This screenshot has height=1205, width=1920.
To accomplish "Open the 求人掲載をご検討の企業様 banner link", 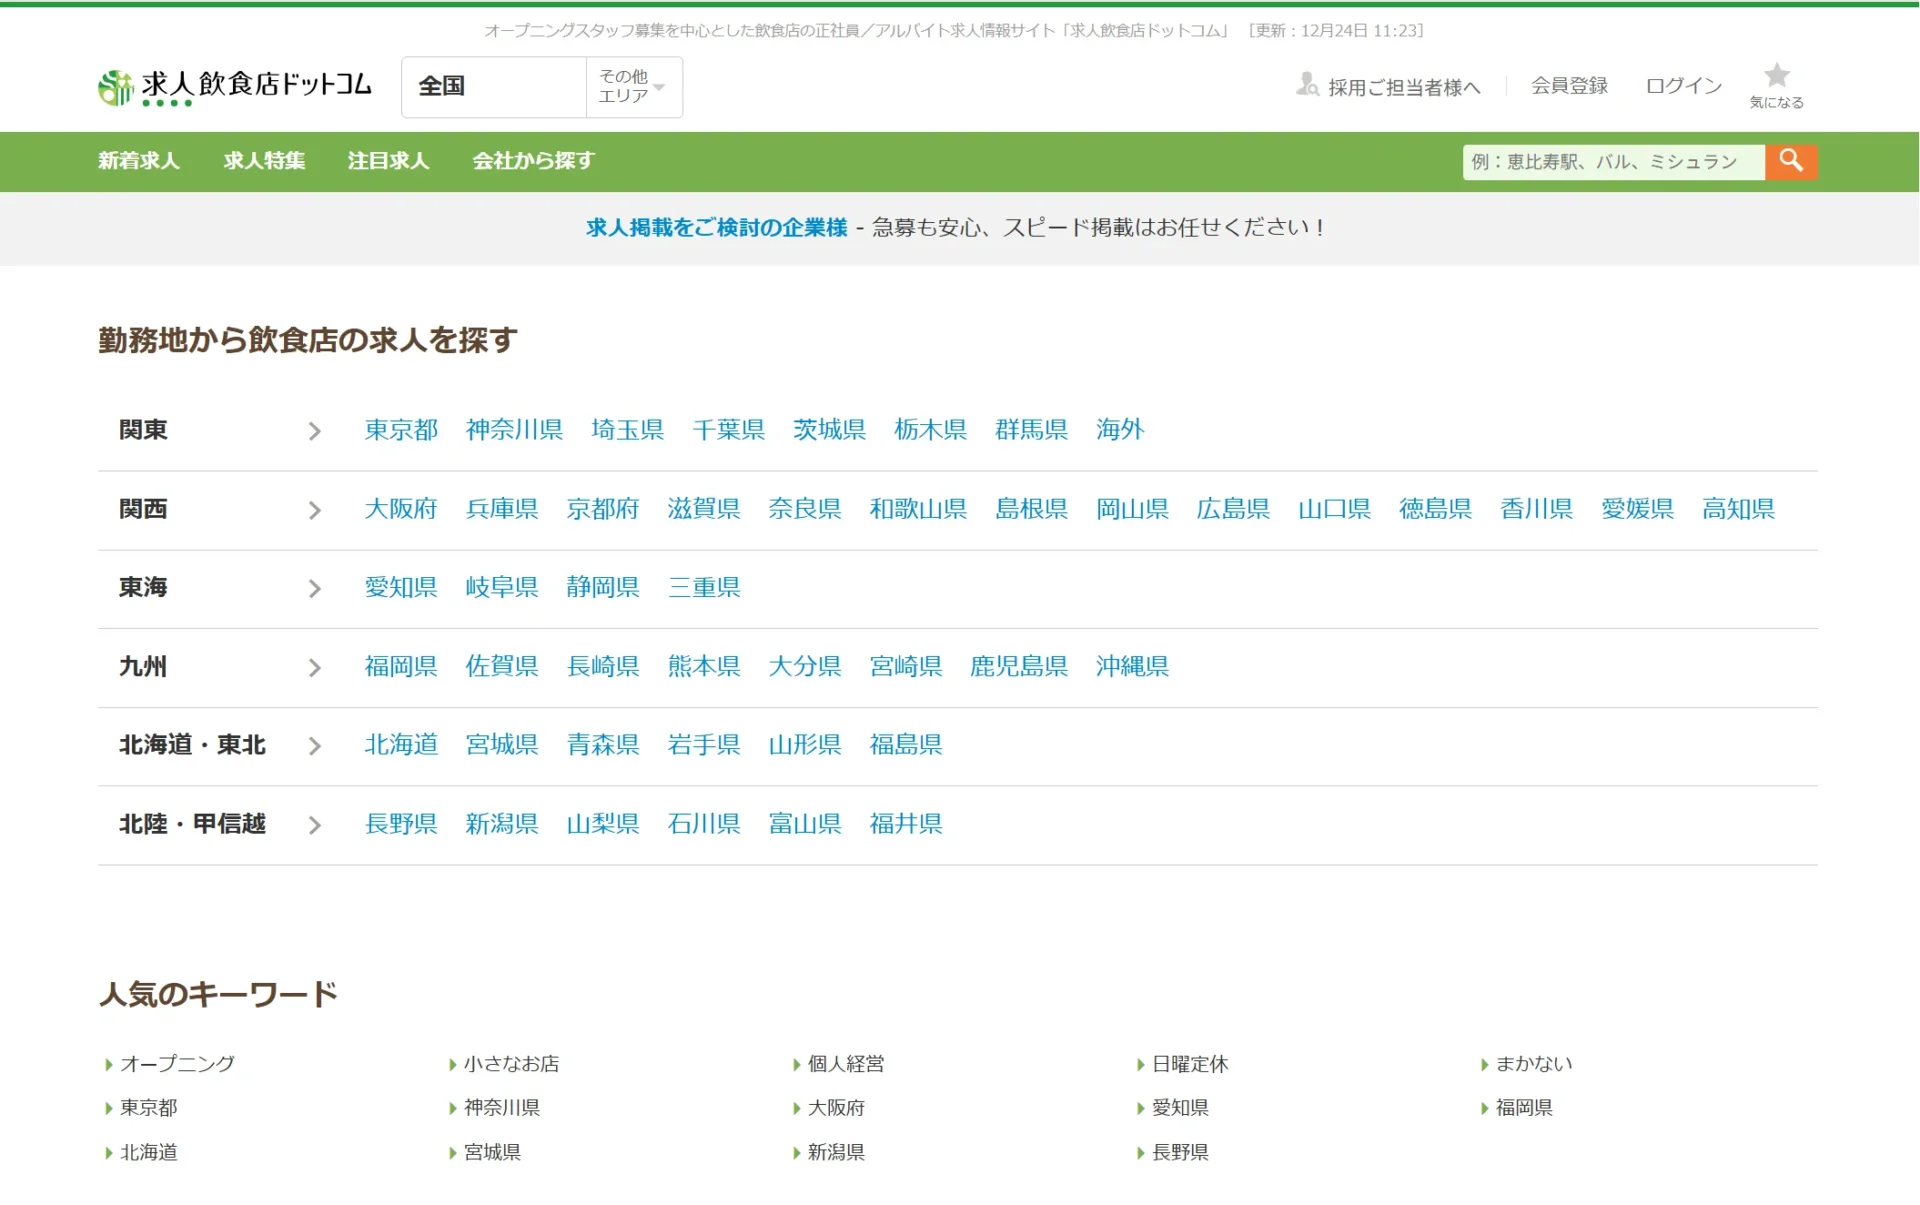I will point(716,228).
